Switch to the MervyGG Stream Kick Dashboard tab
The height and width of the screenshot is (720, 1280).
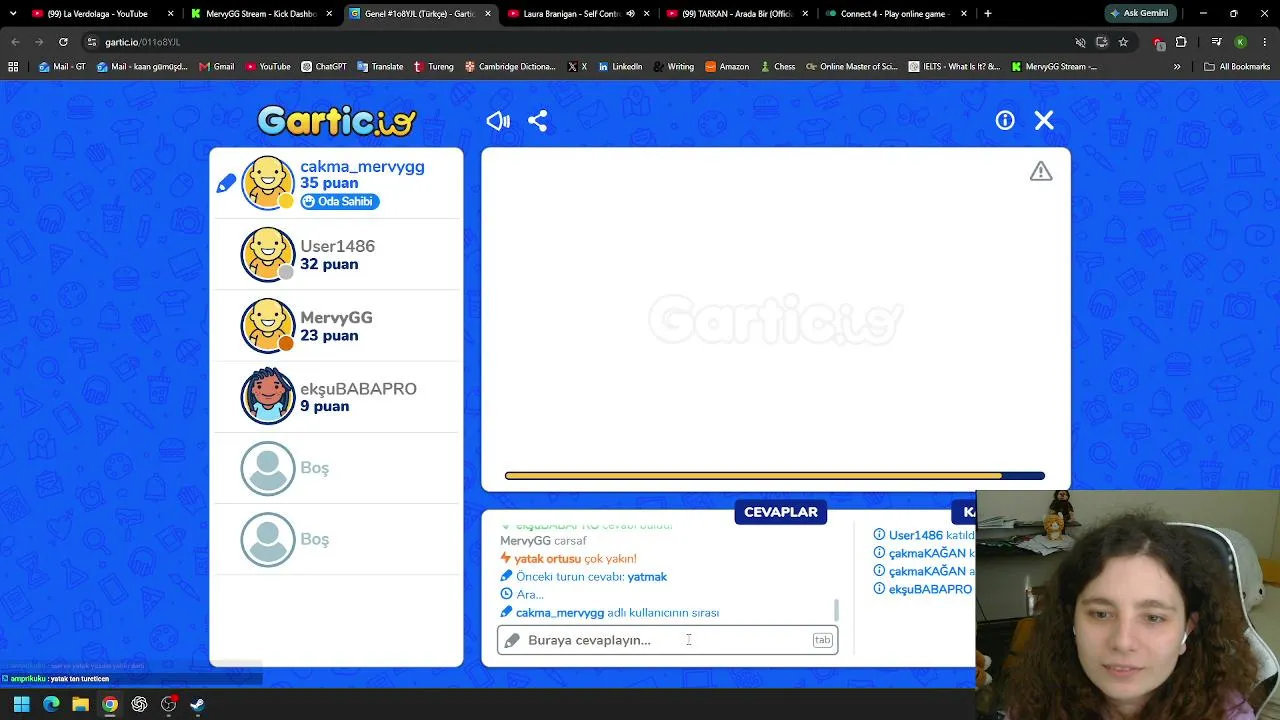260,14
